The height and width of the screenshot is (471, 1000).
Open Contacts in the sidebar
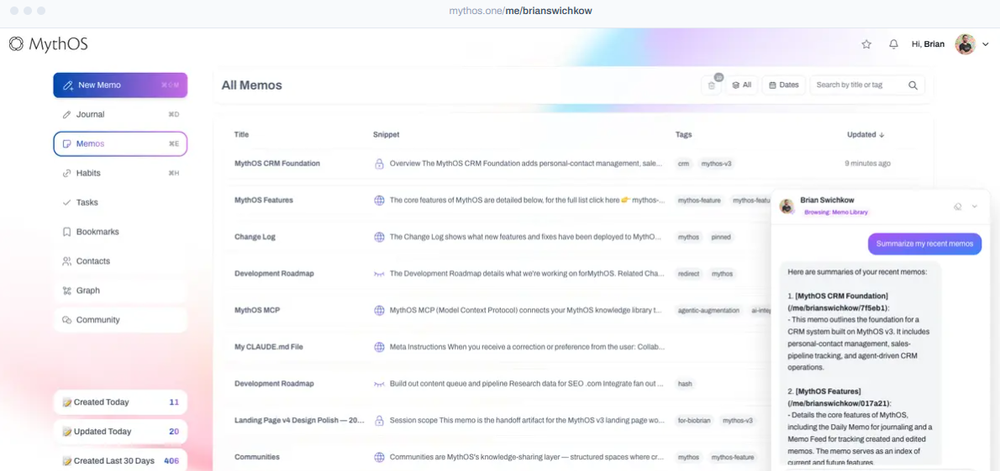[120, 261]
